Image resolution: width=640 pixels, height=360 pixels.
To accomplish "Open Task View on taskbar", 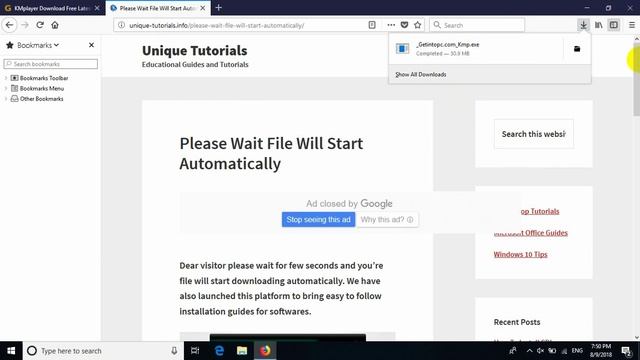I will pos(195,351).
